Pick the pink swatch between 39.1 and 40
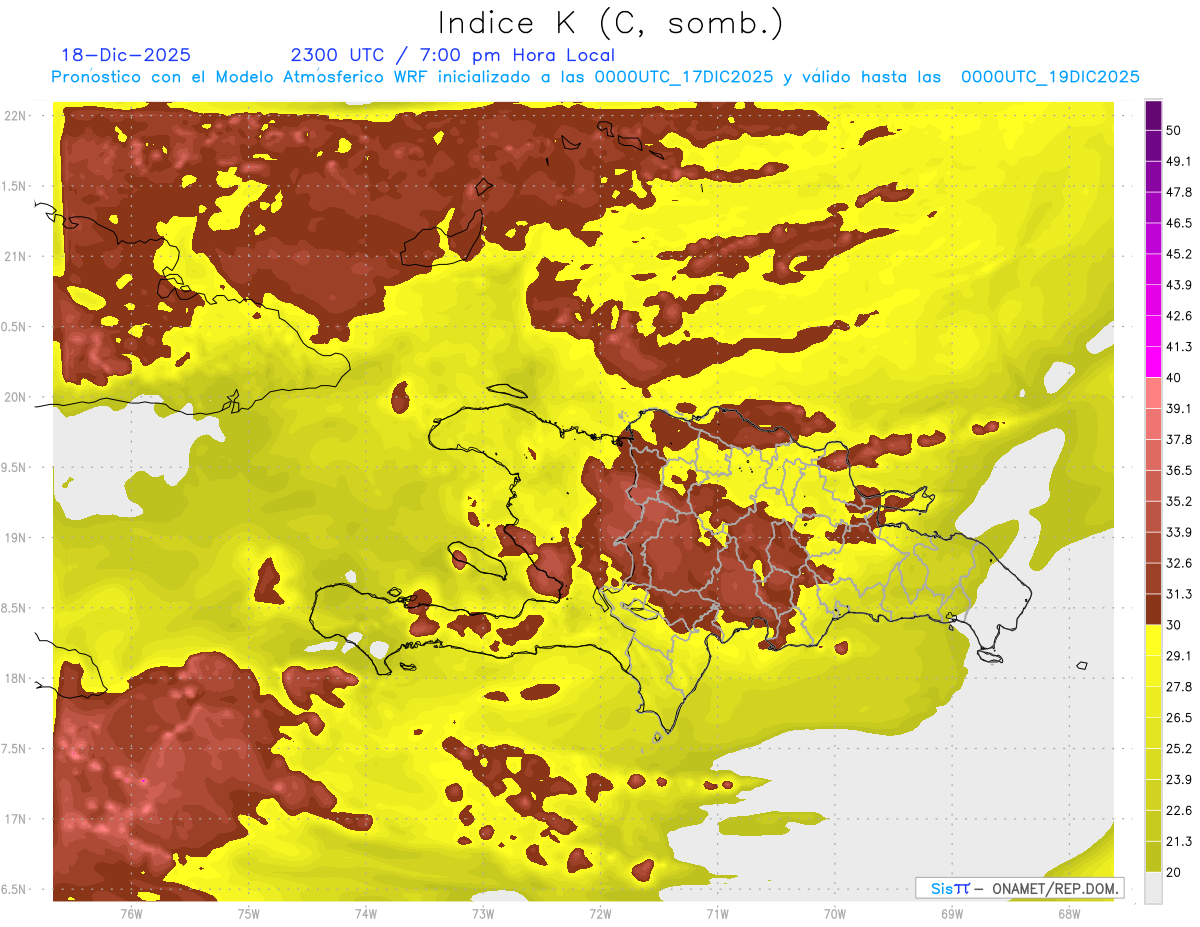 [1153, 393]
